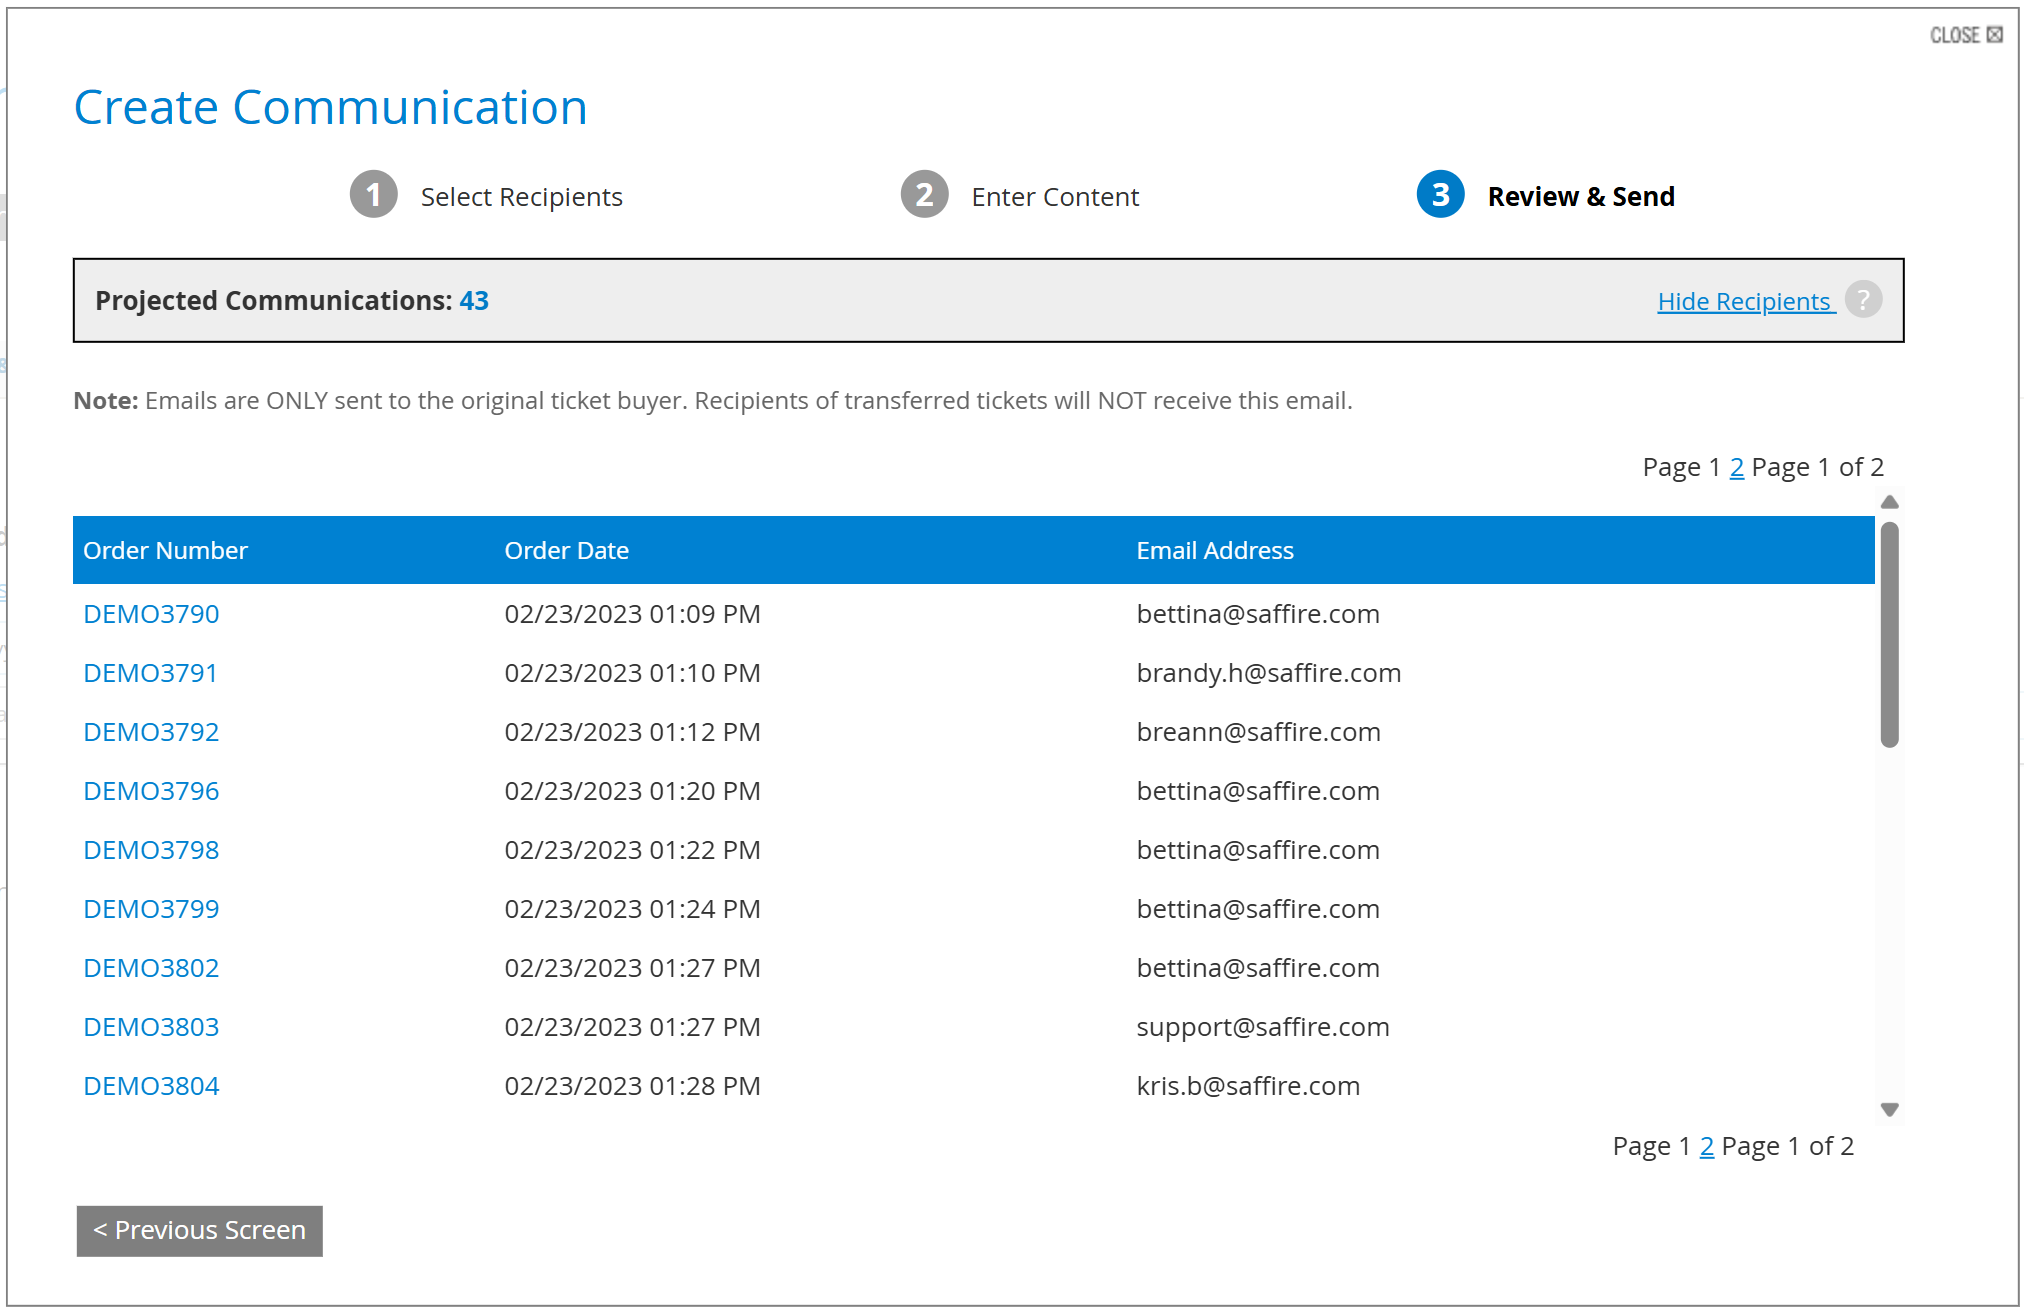Click the scrollbar up arrow

click(x=1889, y=503)
